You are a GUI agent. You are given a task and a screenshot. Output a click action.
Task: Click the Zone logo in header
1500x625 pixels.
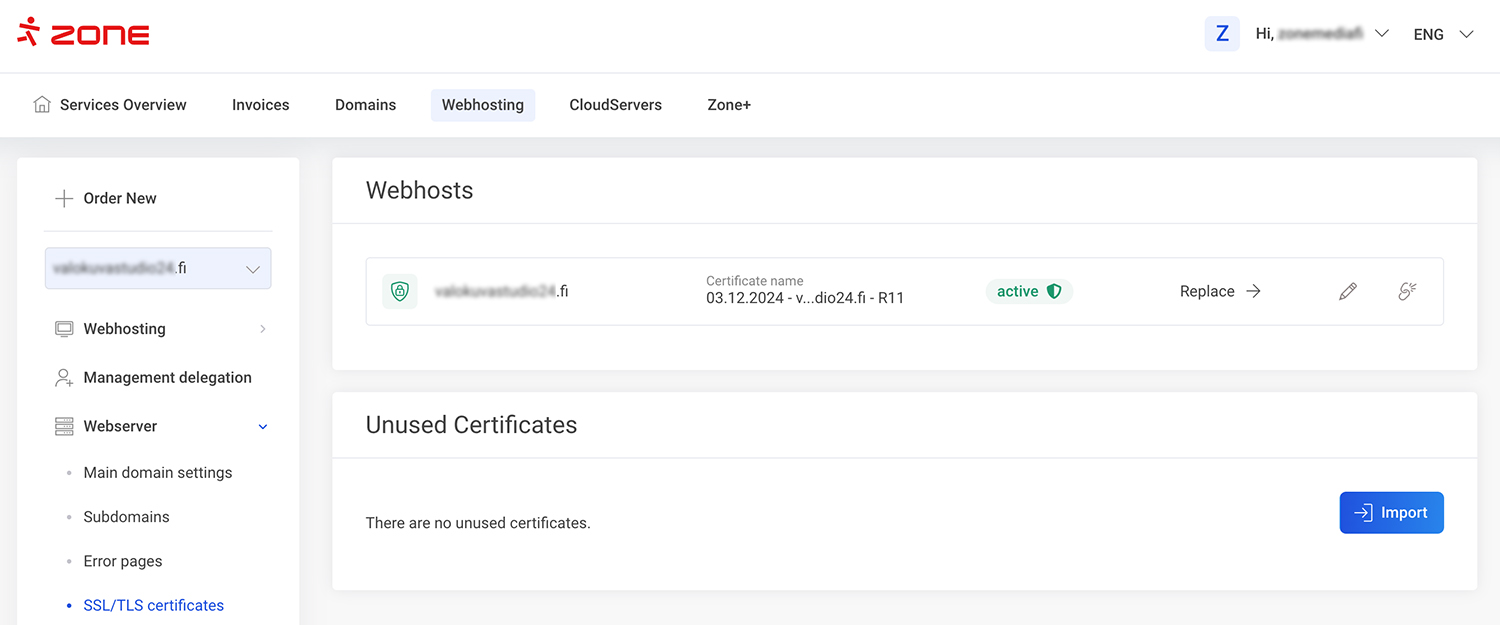(84, 33)
